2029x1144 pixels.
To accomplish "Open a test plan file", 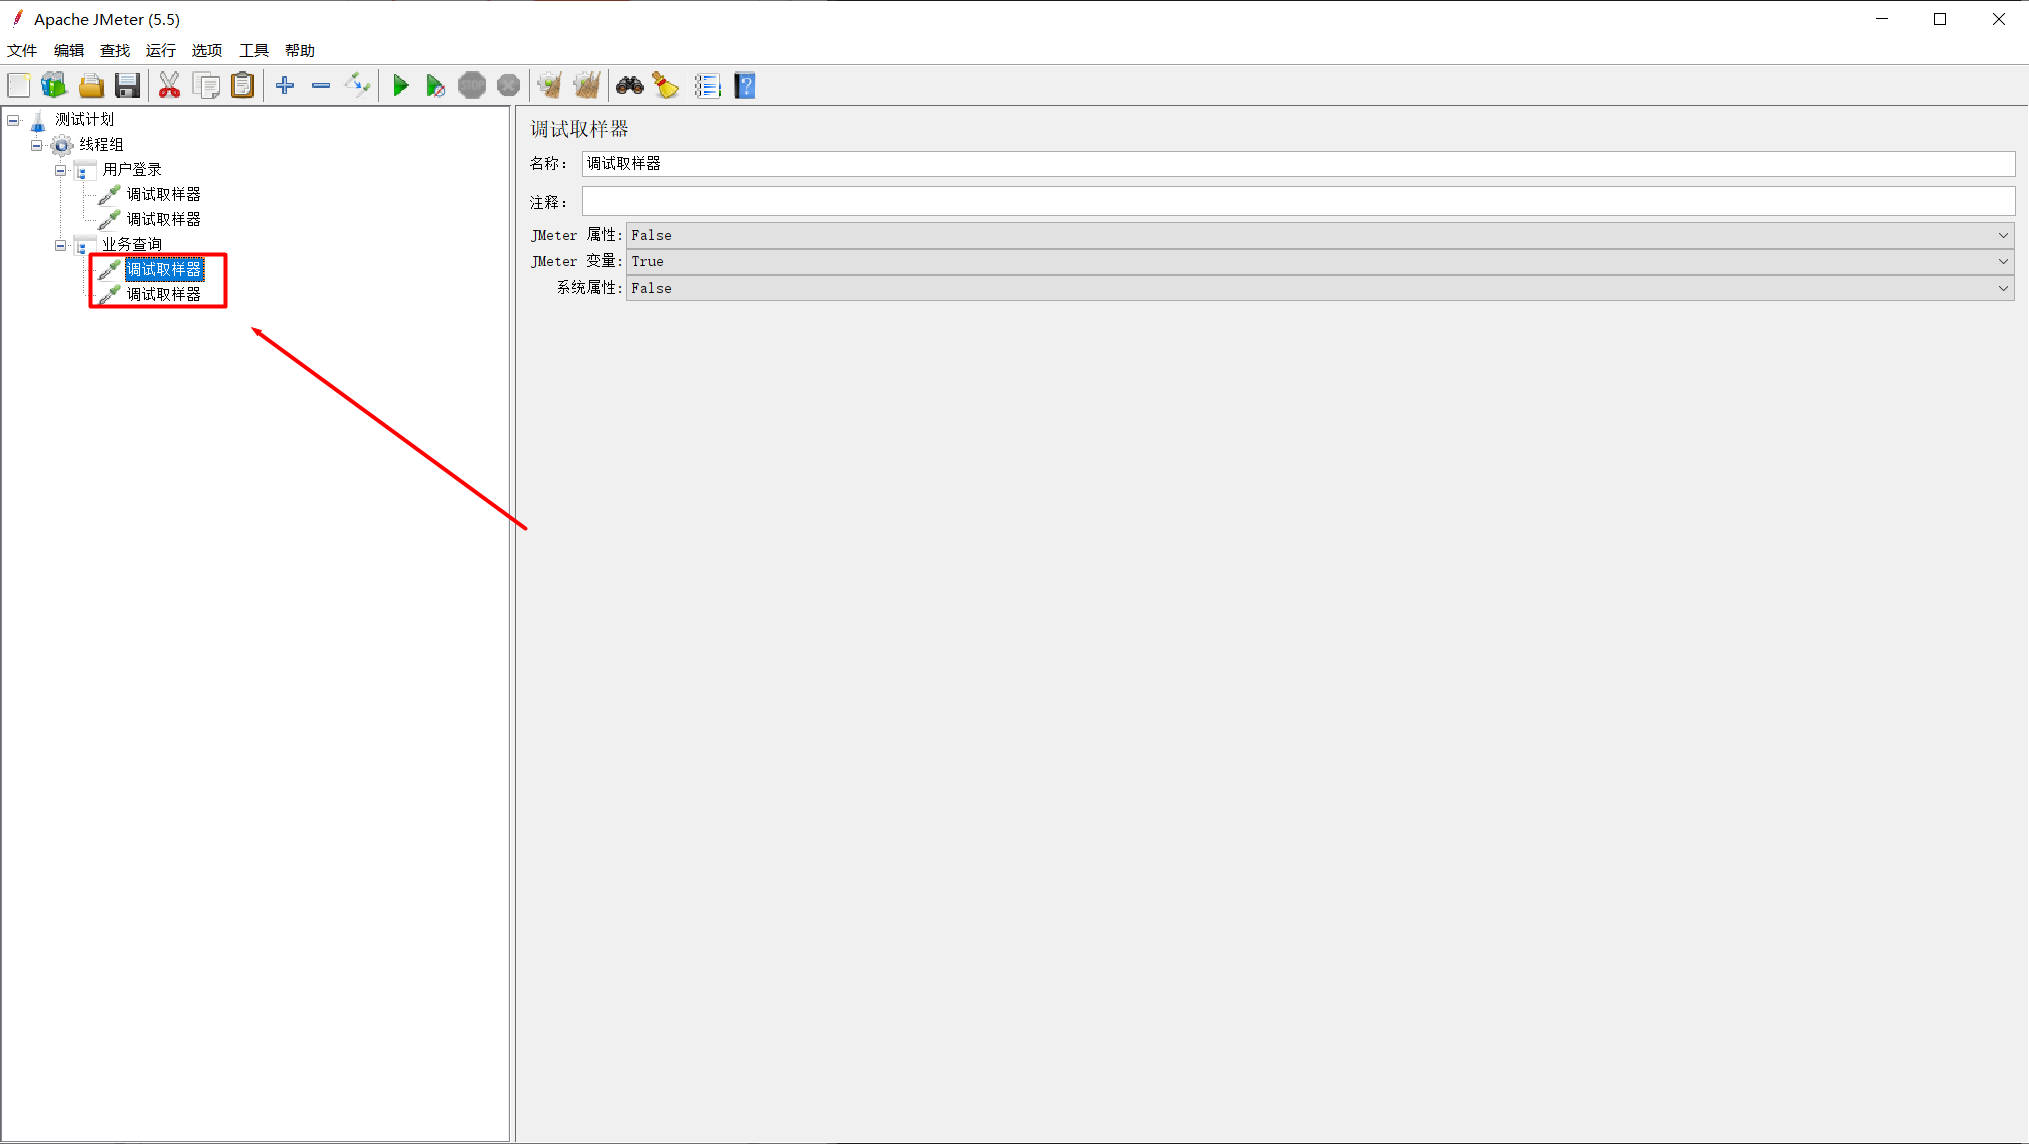I will click(91, 86).
